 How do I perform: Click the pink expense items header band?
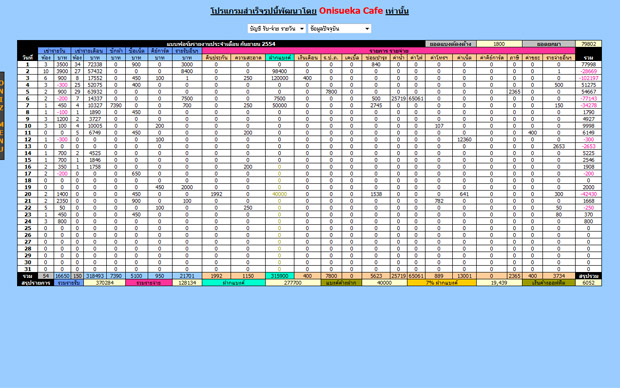[x=388, y=51]
